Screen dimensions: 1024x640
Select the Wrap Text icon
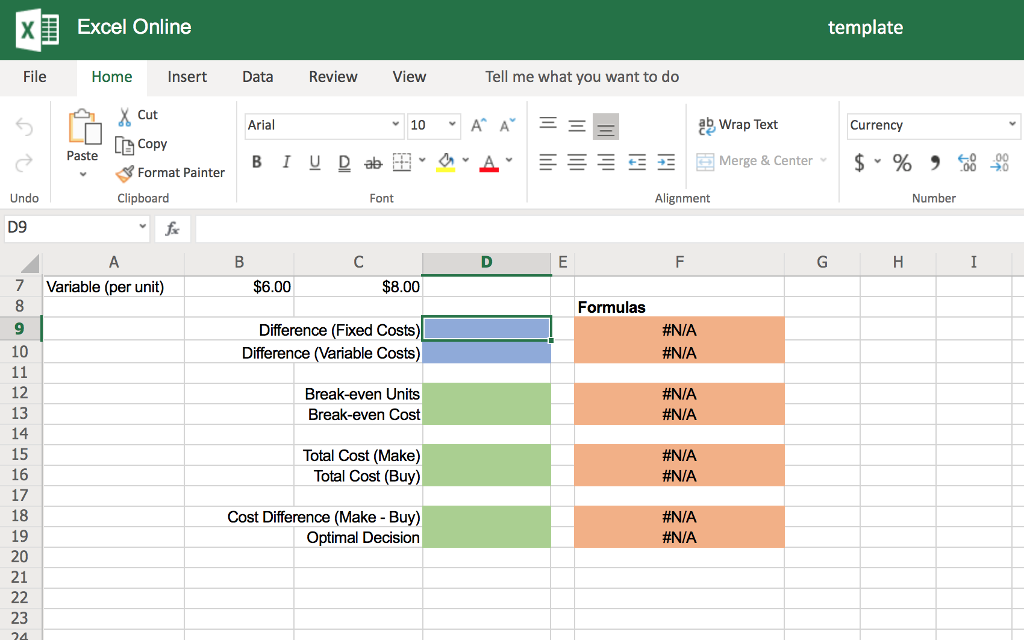pos(709,124)
